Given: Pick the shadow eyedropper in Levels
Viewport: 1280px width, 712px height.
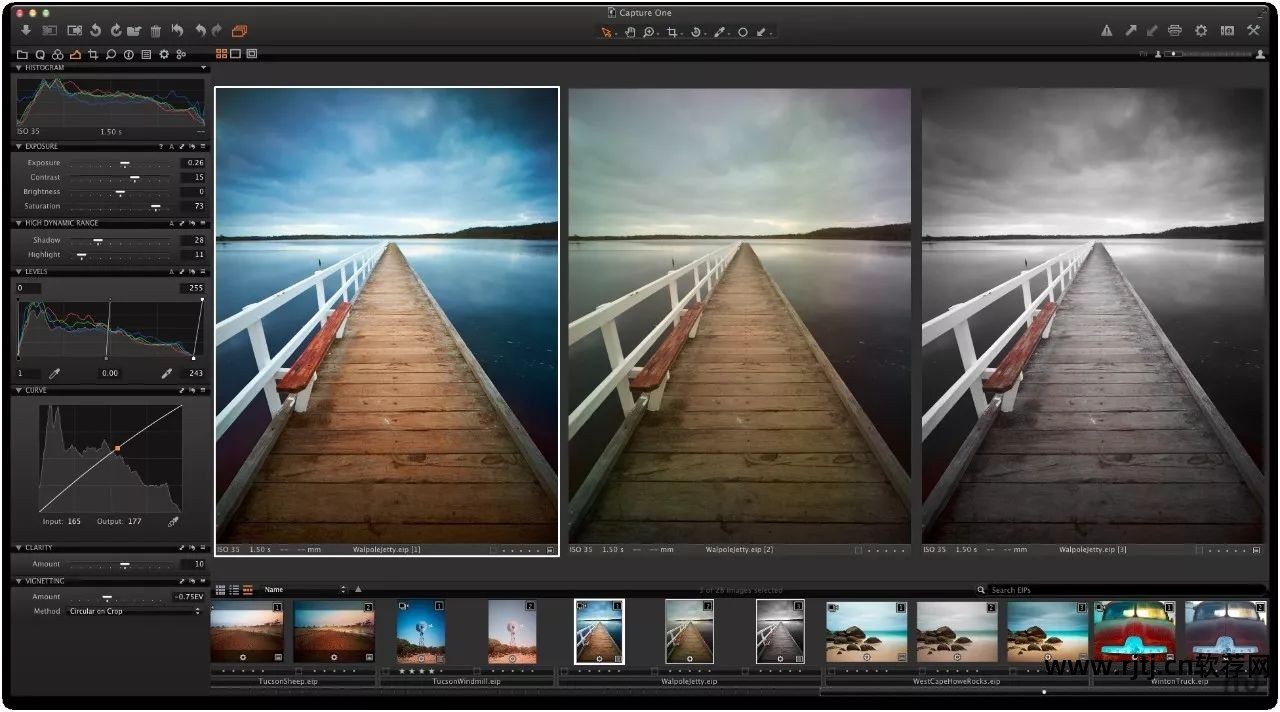Looking at the screenshot, I should pyautogui.click(x=55, y=373).
